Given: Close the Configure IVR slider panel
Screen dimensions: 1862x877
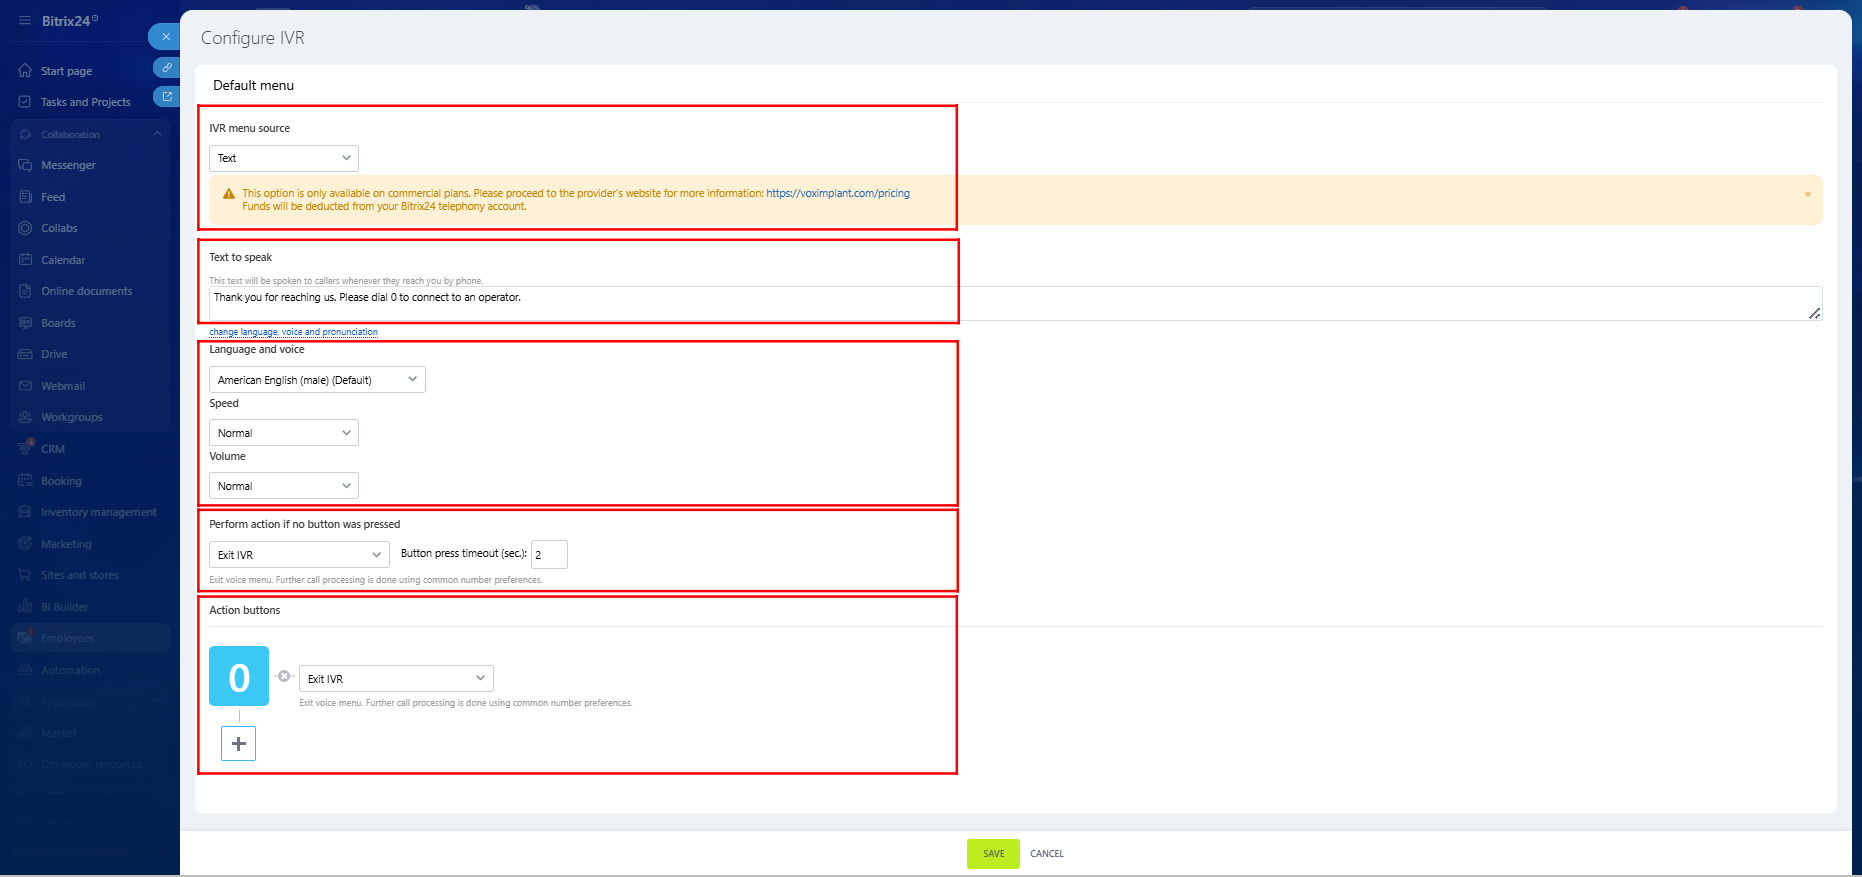Looking at the screenshot, I should coord(165,37).
